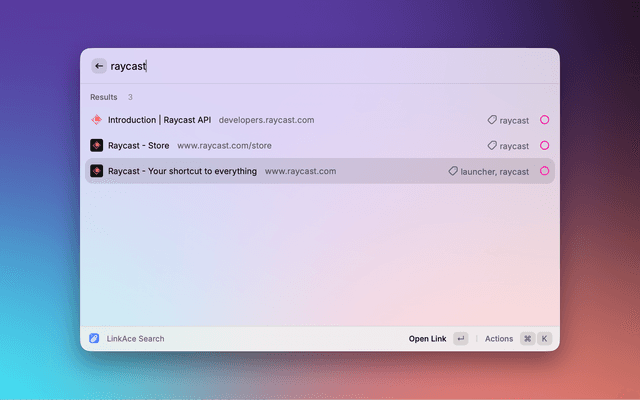Click pink circle in 'Your shortcut to everything' row
Image resolution: width=640 pixels, height=400 pixels.
tap(544, 171)
